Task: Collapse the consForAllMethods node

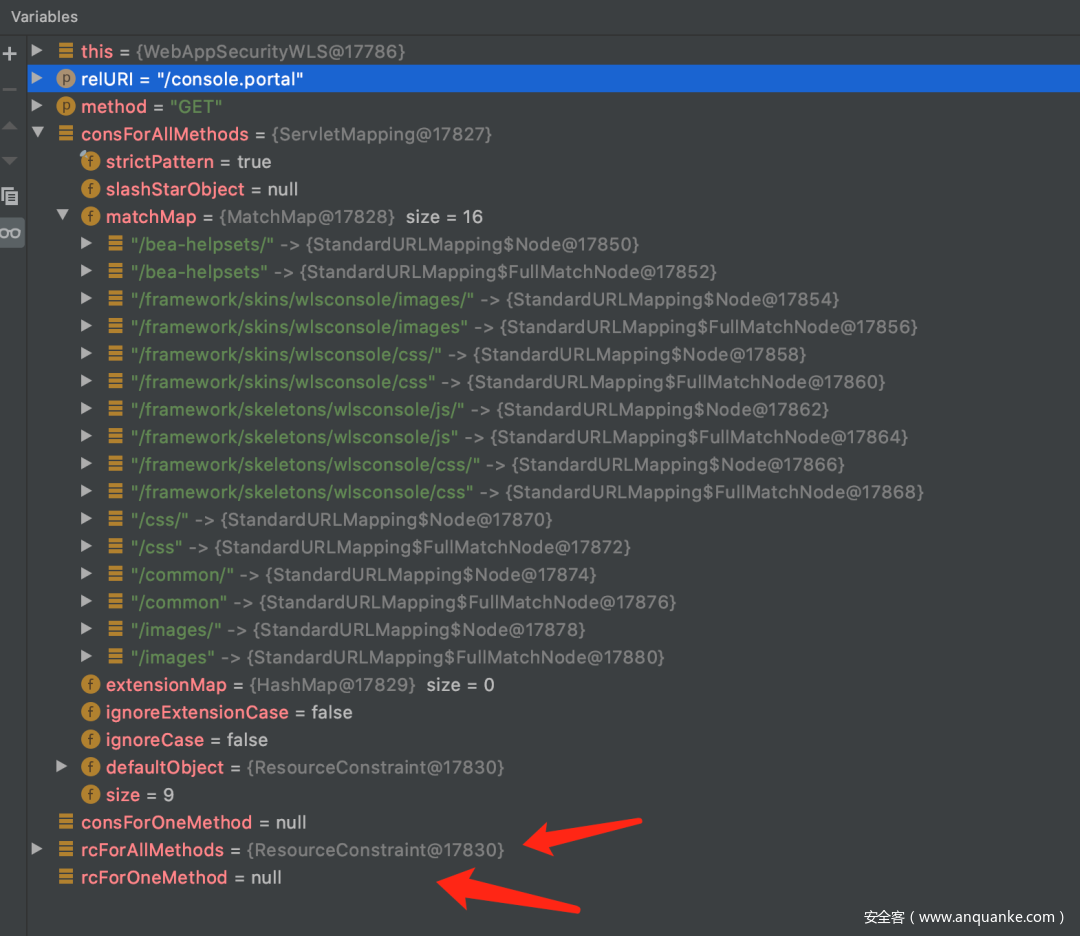Action: click(x=37, y=134)
